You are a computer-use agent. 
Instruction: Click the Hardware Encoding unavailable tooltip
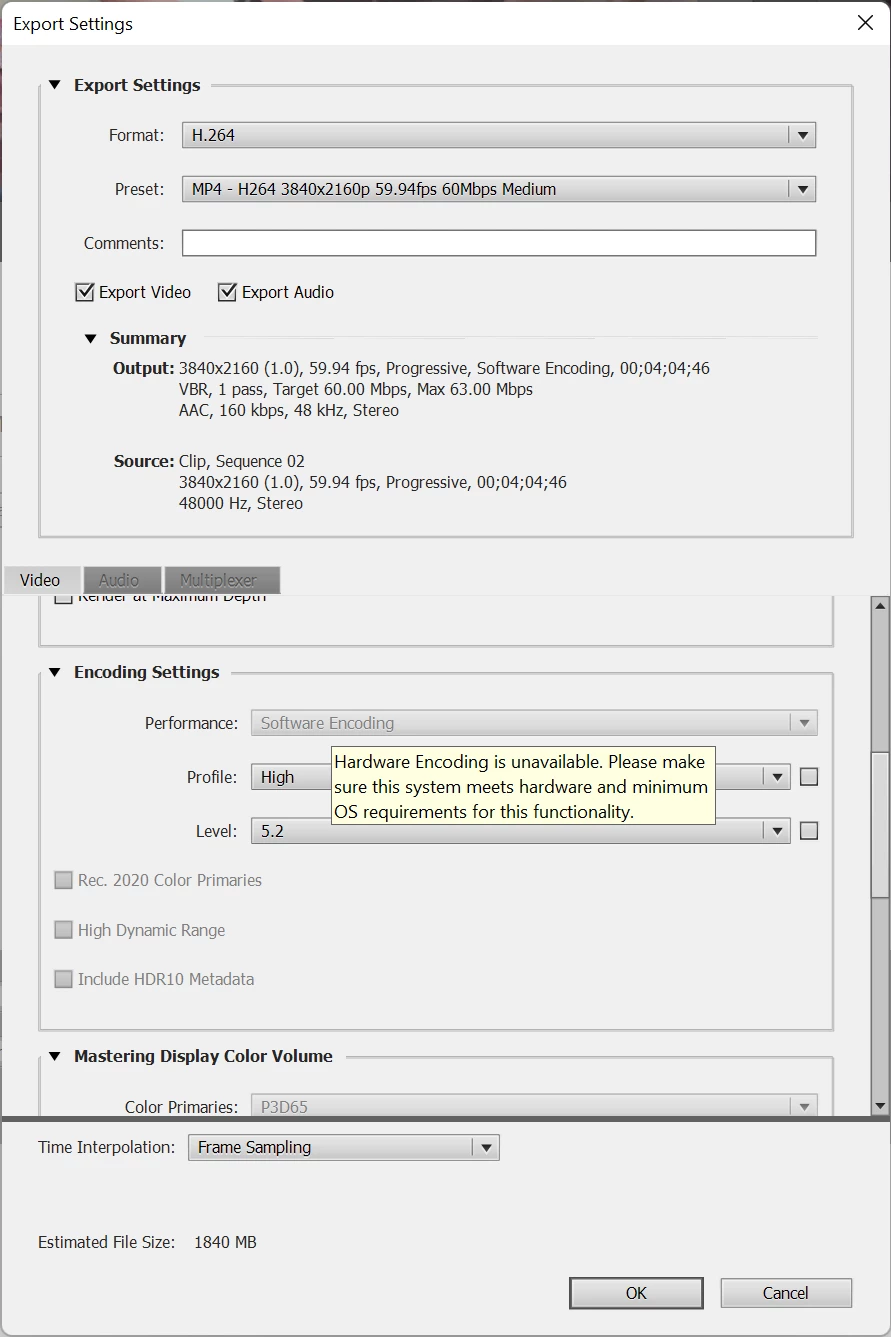pyautogui.click(x=523, y=786)
